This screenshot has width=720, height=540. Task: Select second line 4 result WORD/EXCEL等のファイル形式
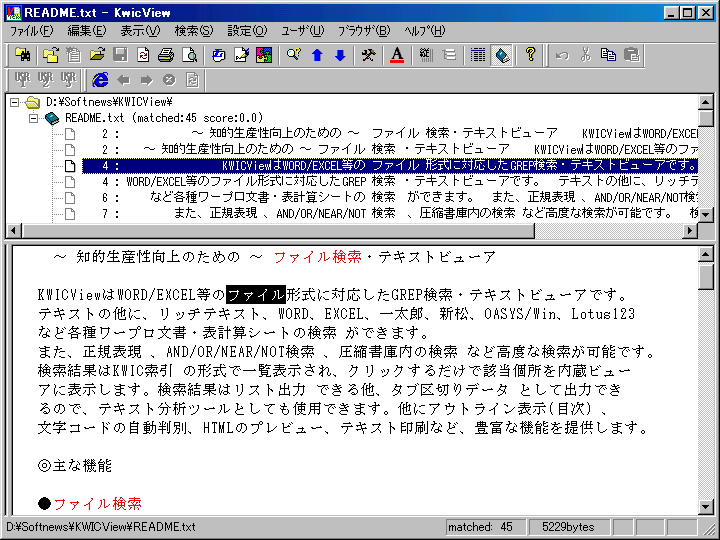(389, 182)
